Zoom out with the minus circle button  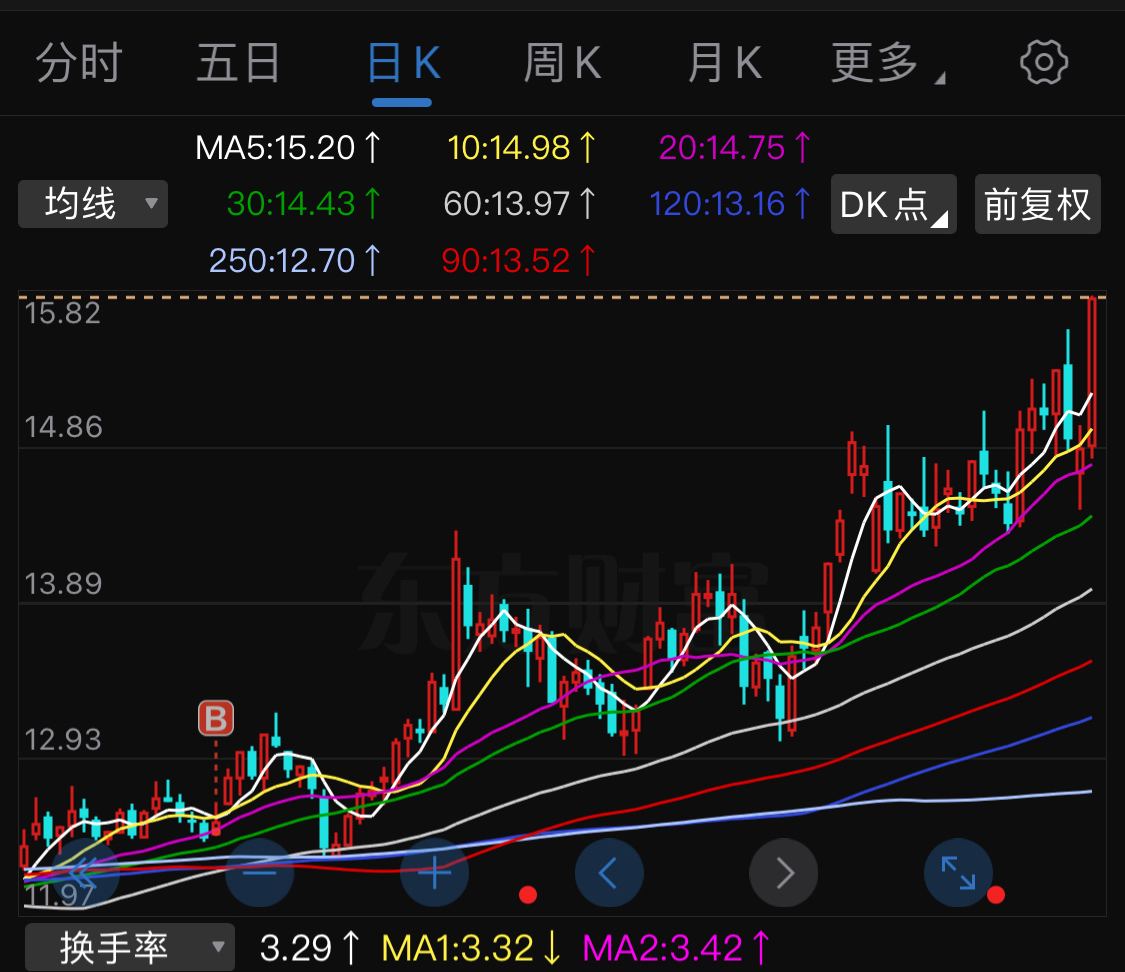pyautogui.click(x=260, y=873)
